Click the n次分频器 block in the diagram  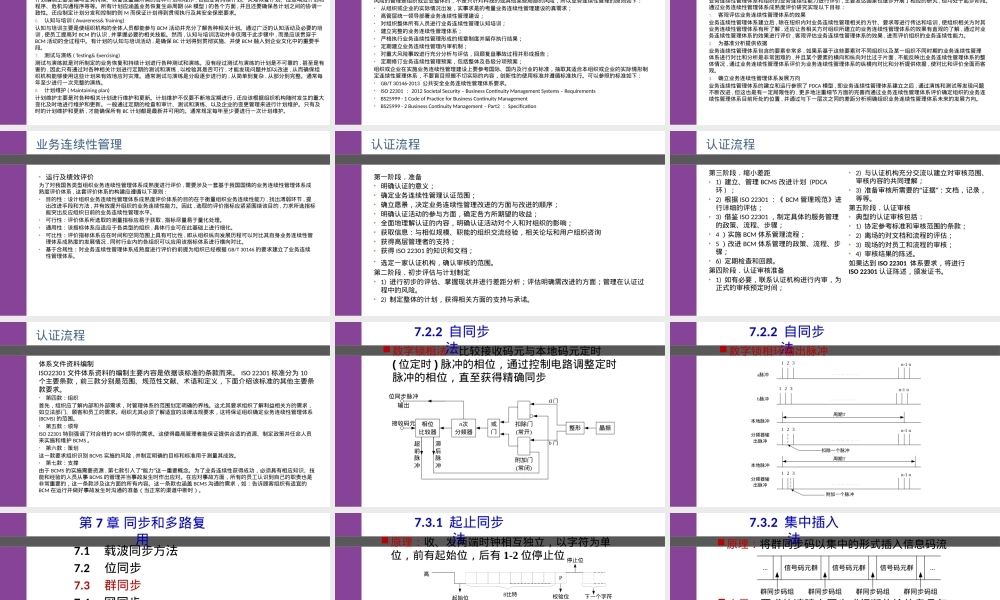click(464, 427)
